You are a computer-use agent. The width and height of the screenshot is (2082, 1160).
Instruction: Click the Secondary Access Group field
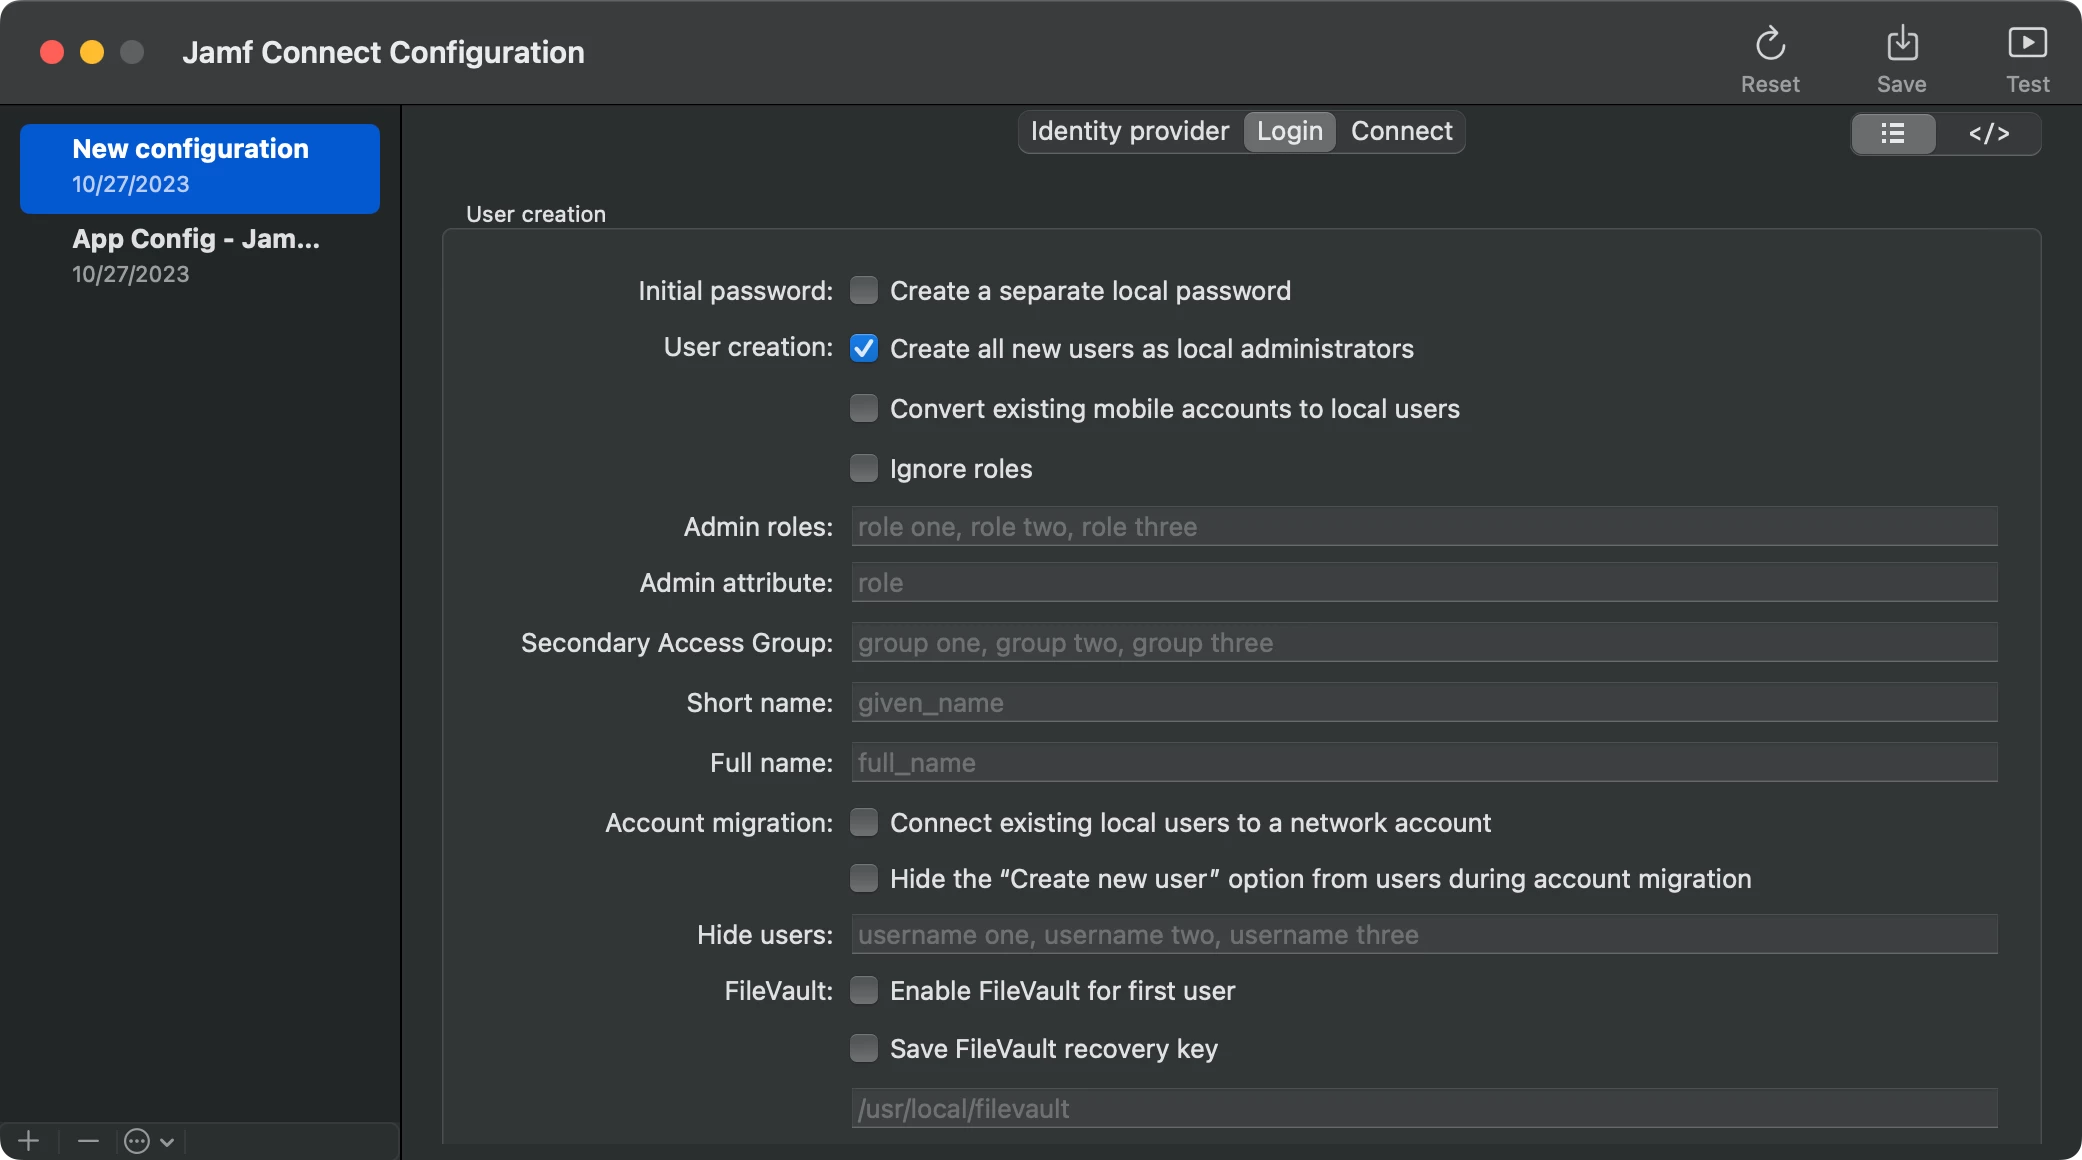click(x=1424, y=642)
